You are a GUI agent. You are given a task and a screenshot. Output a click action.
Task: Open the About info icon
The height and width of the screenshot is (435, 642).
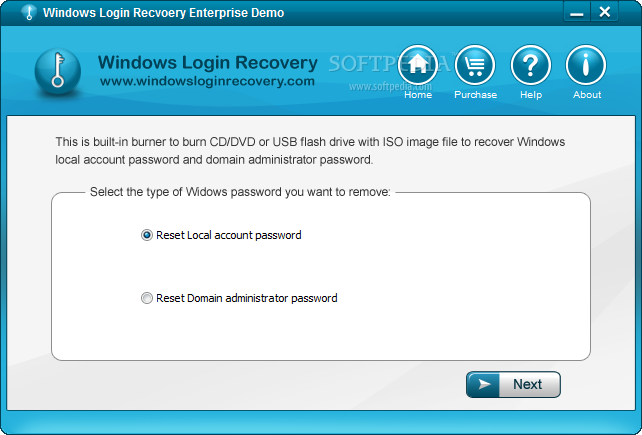586,66
